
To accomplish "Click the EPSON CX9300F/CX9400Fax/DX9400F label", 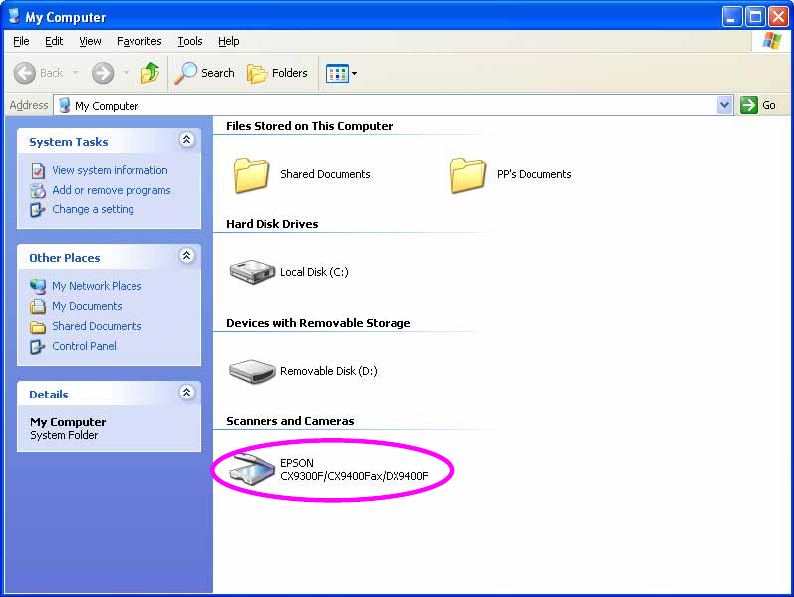I will (x=354, y=469).
